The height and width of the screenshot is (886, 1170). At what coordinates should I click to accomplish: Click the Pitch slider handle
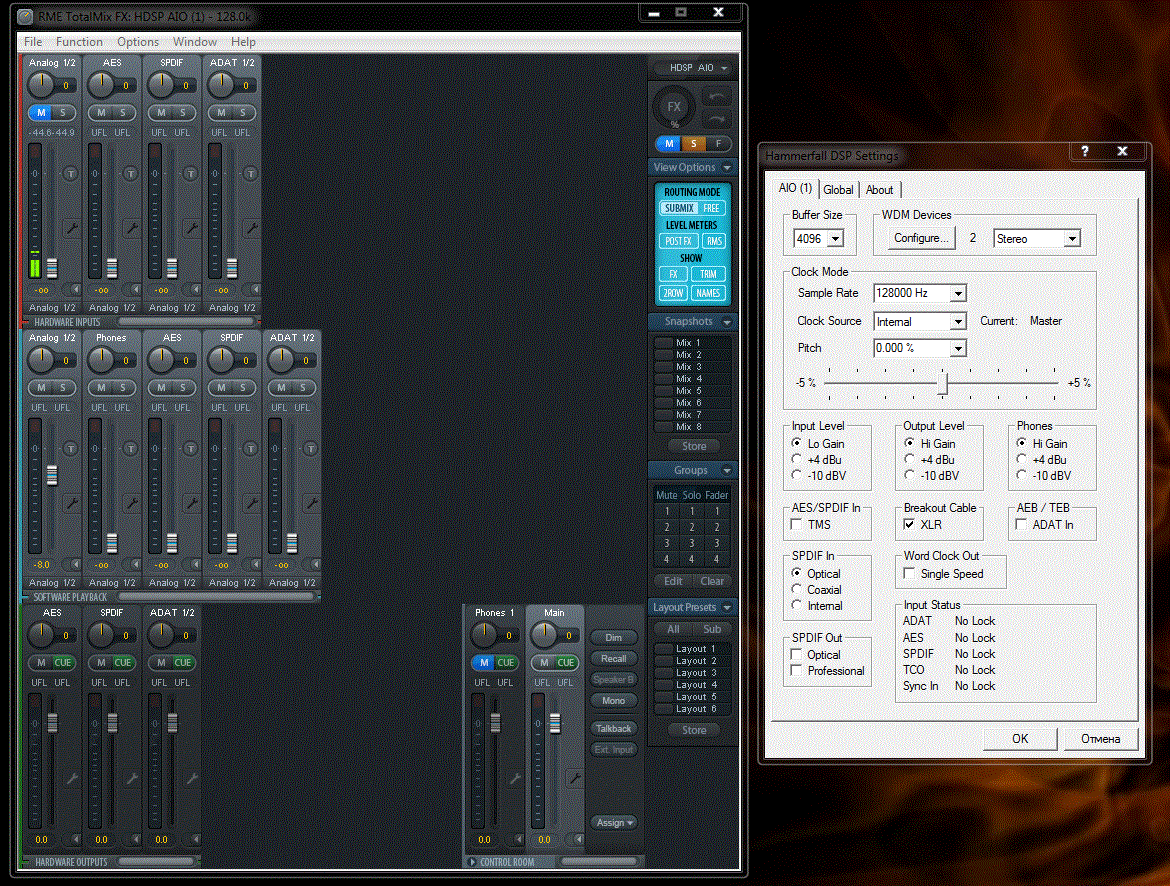942,383
